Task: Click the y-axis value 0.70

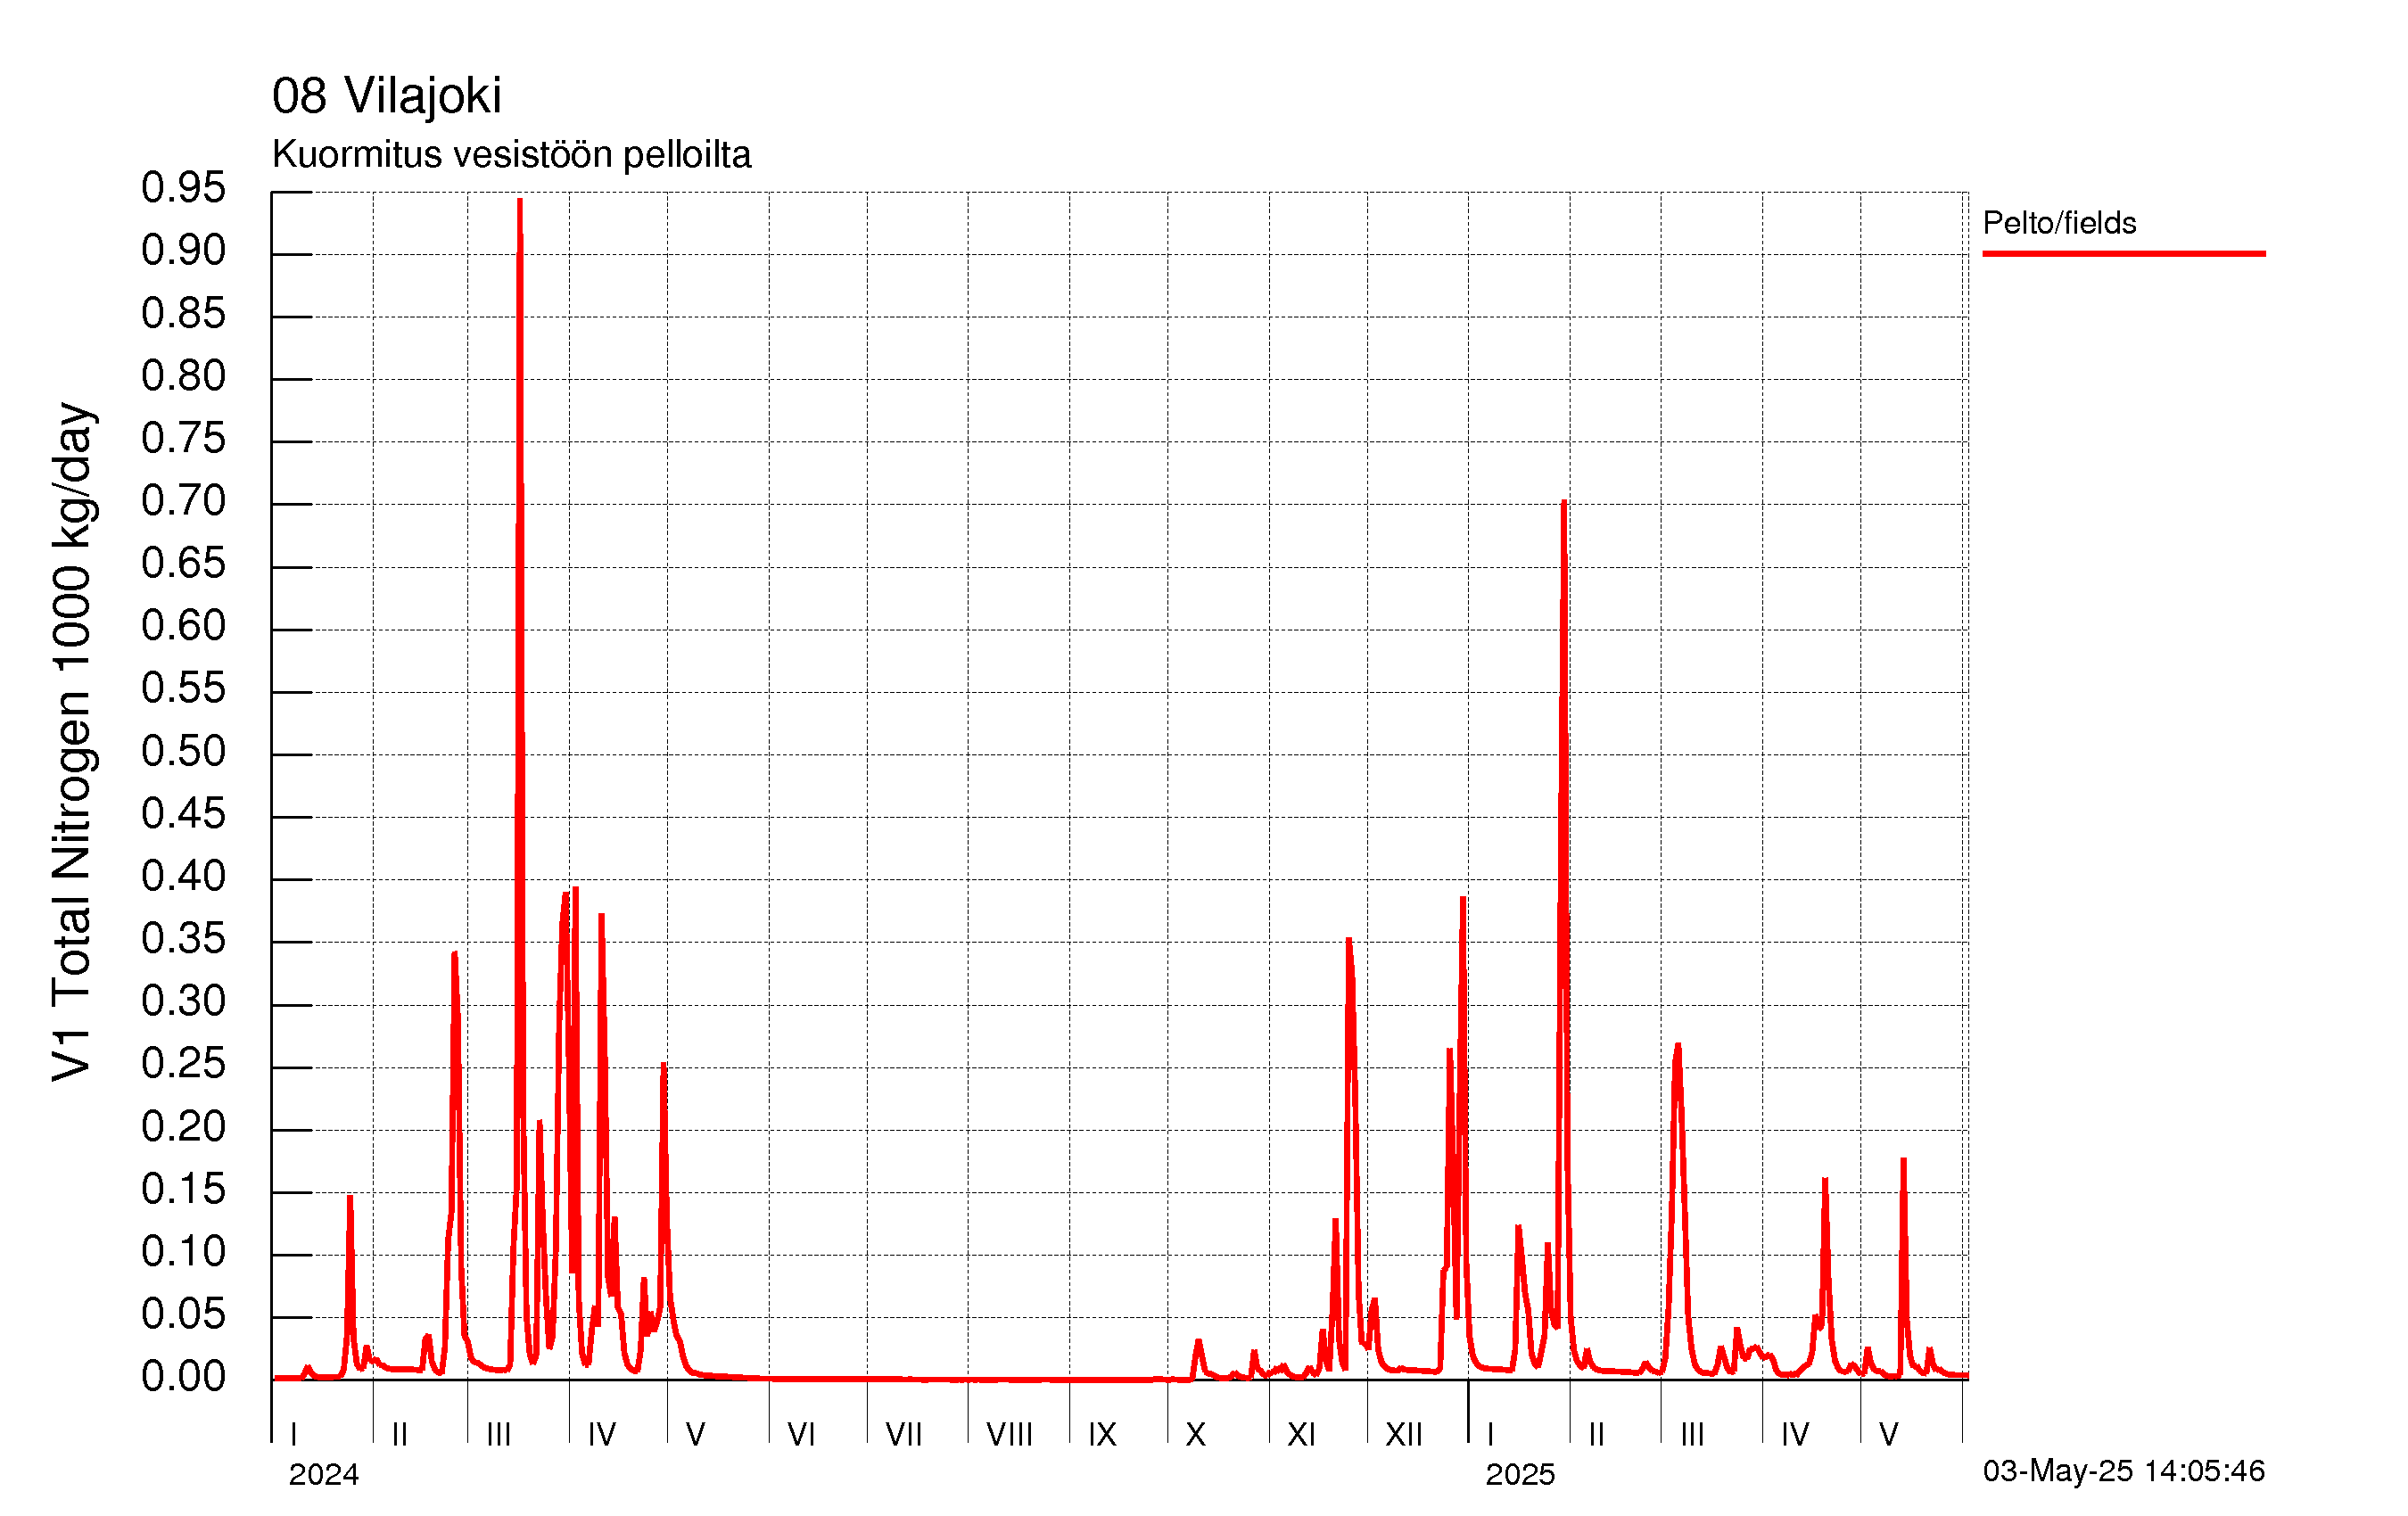Action: tap(183, 501)
